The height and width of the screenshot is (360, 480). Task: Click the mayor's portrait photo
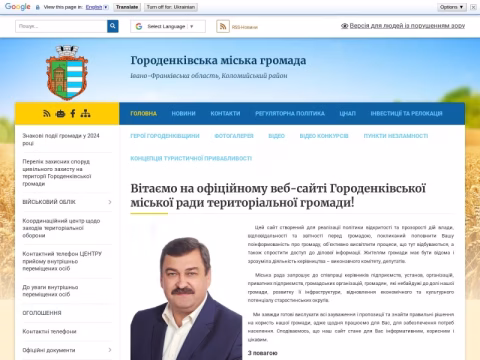tap(186, 292)
